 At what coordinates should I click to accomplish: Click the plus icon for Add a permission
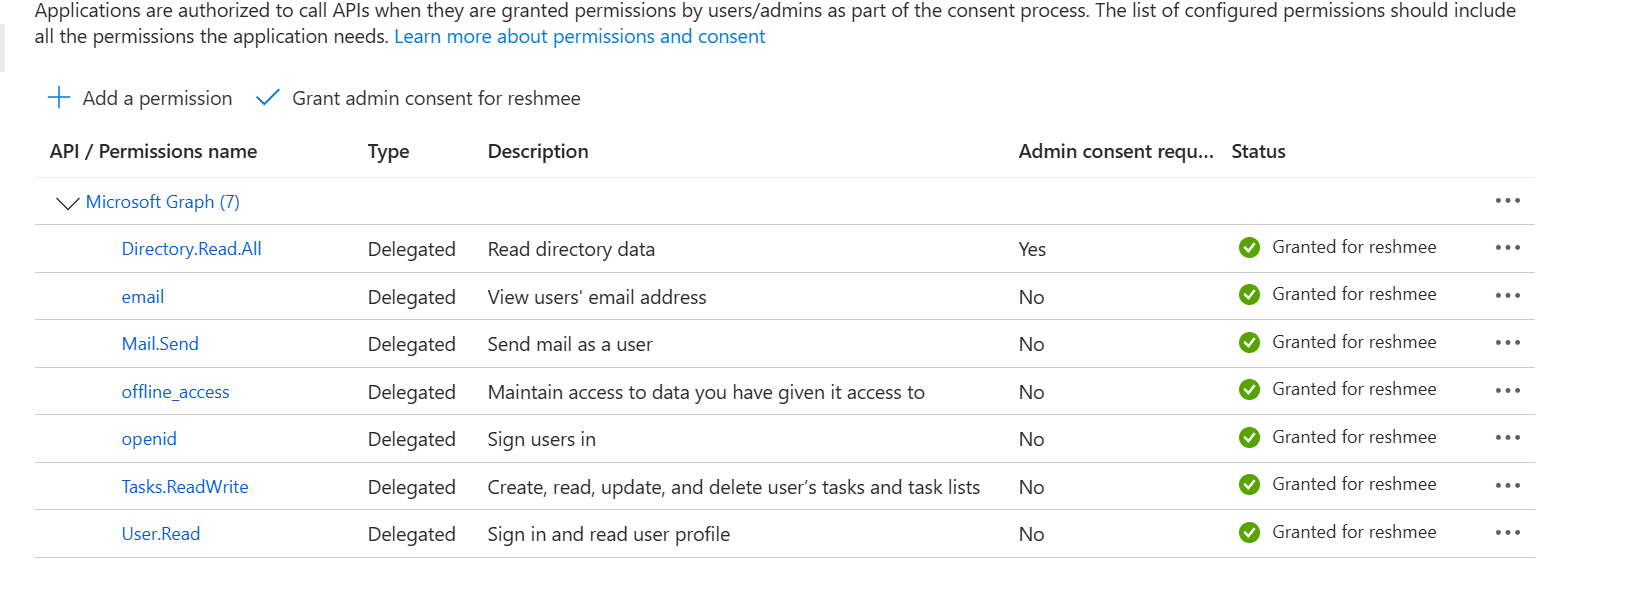59,97
